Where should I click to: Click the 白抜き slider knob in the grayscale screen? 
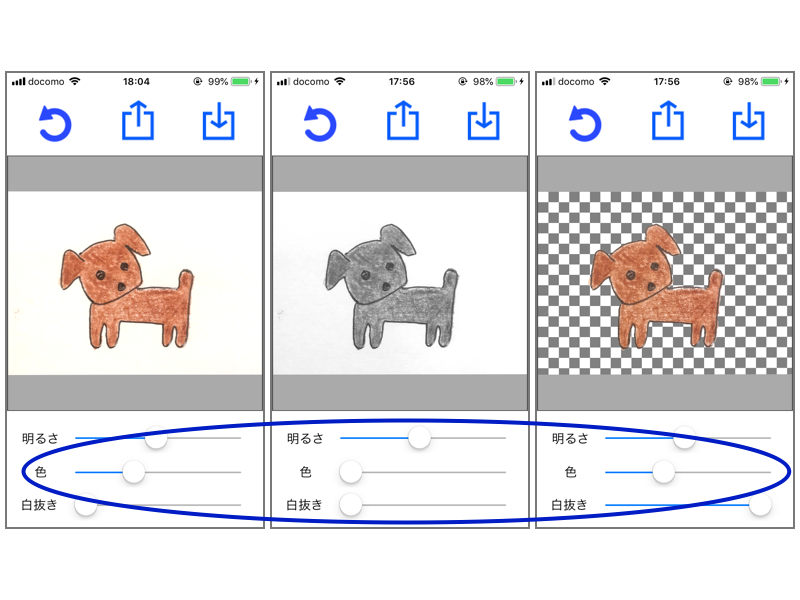[351, 505]
